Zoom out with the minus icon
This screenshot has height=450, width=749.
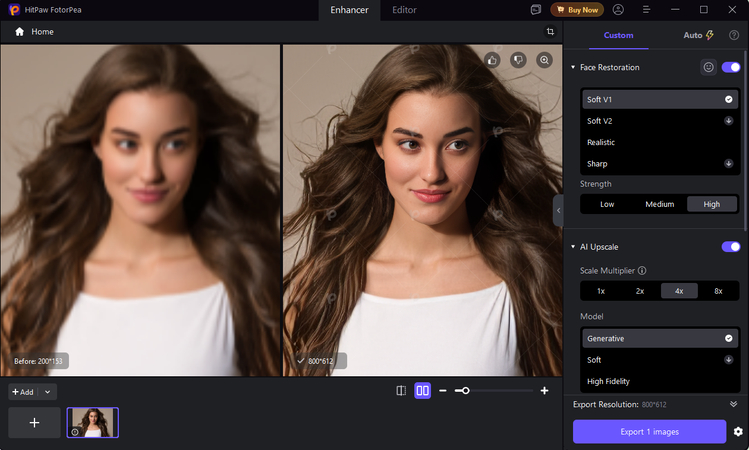point(443,391)
